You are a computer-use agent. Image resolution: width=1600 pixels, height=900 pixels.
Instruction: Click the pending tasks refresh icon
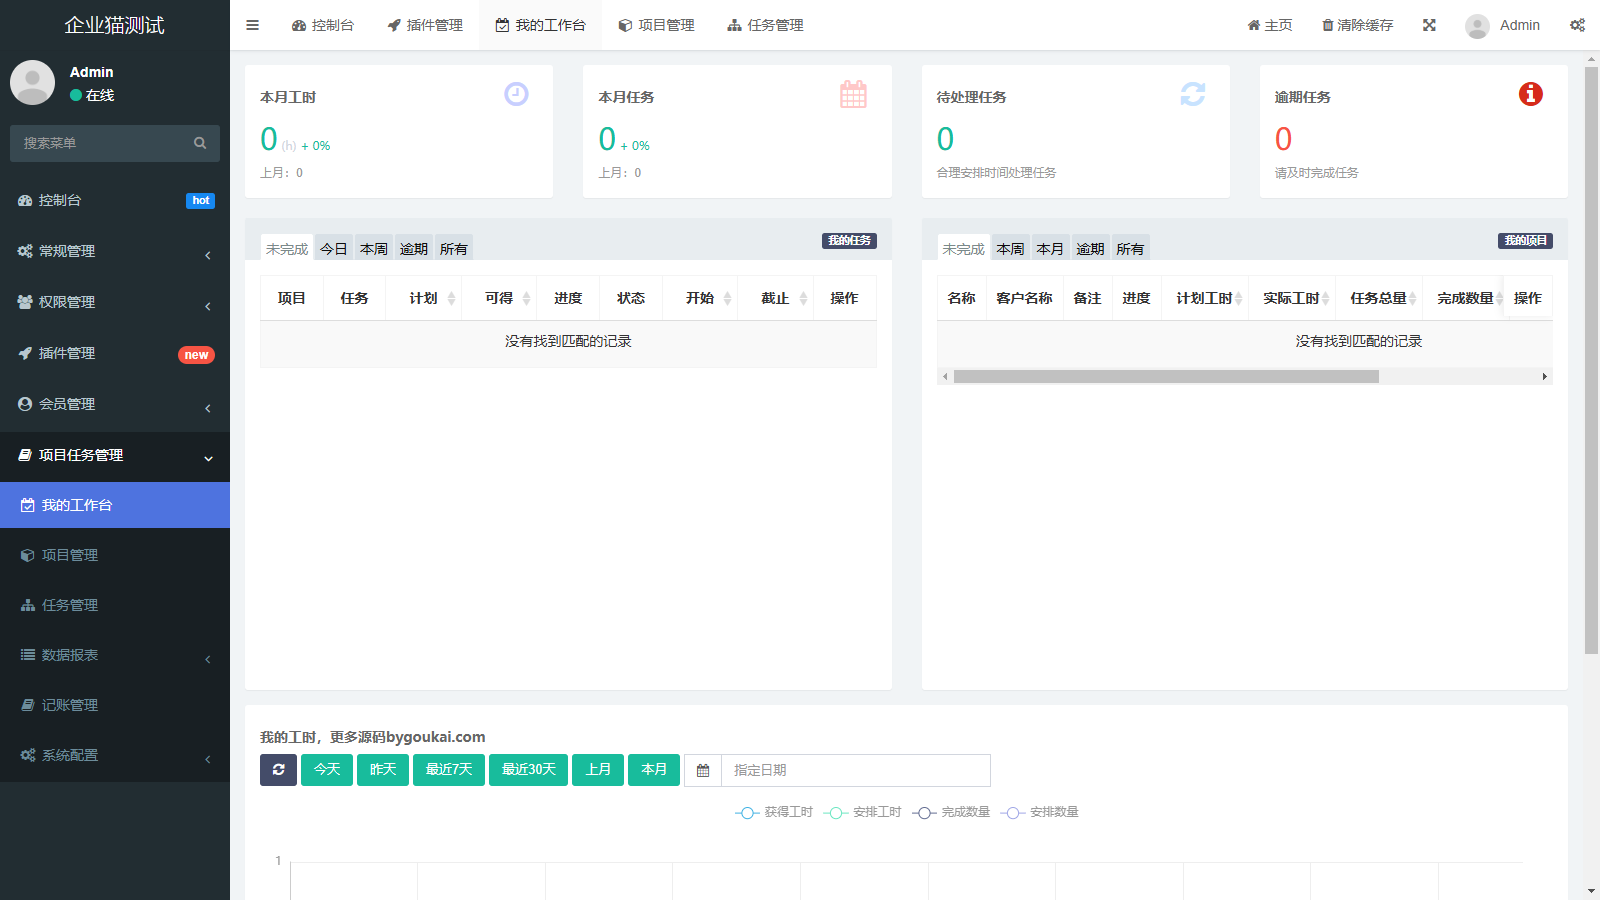click(x=1192, y=94)
